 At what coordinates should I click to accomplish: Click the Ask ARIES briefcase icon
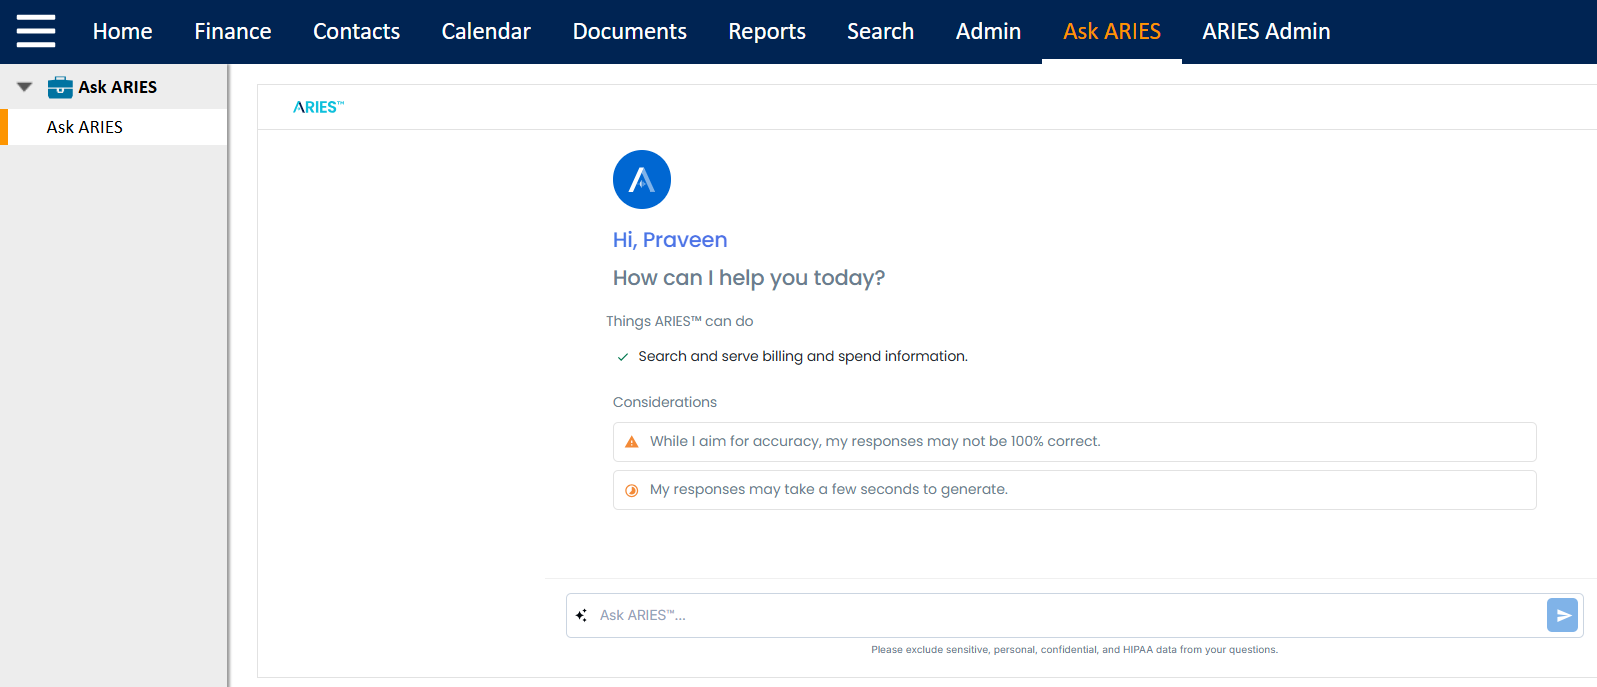pyautogui.click(x=60, y=87)
